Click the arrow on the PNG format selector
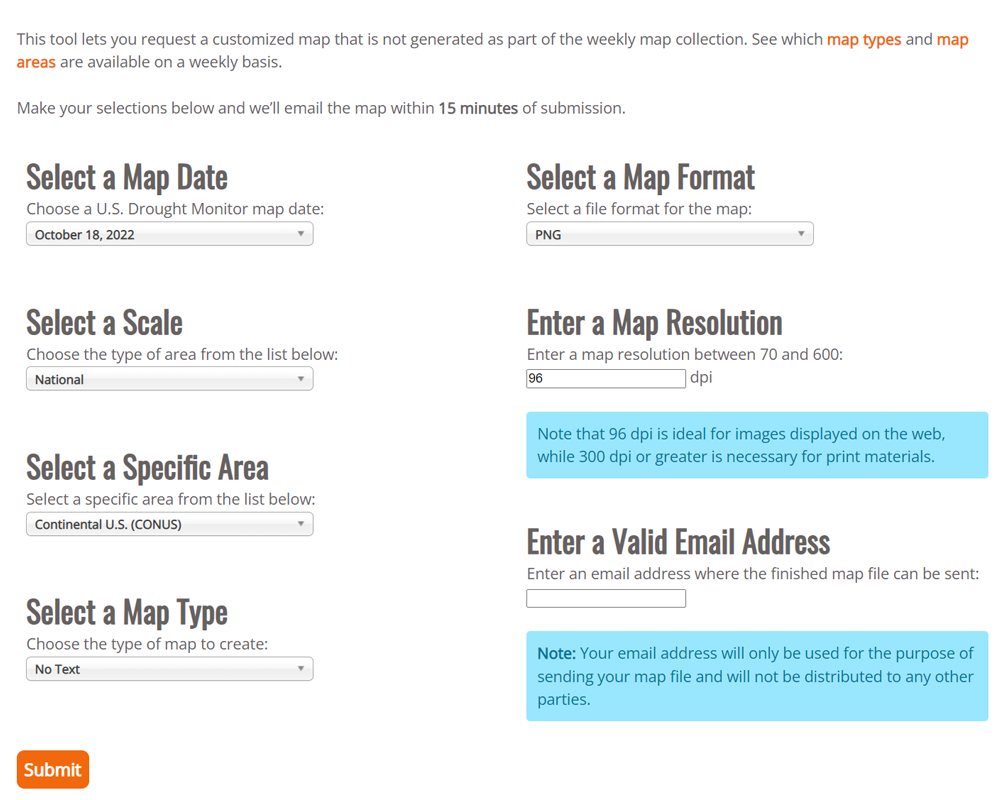The height and width of the screenshot is (800, 1000). coord(800,234)
